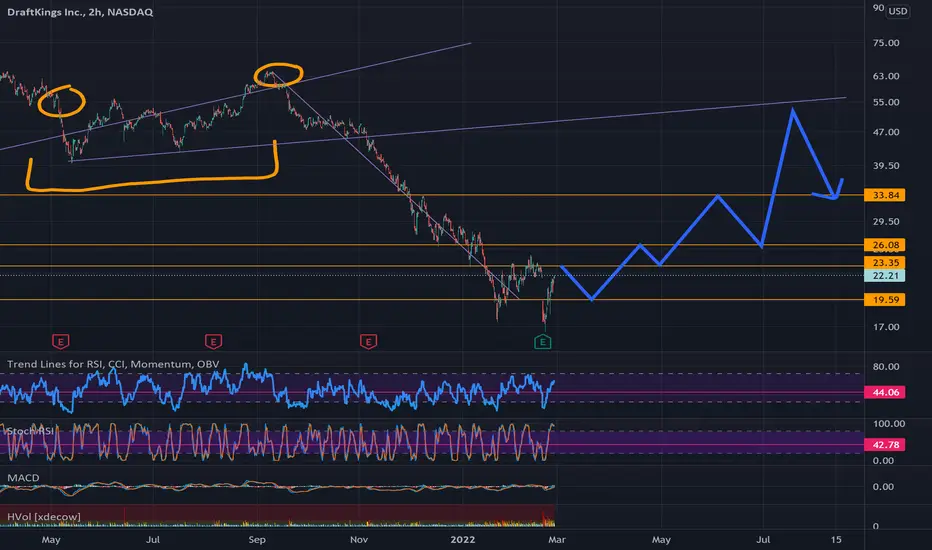Click the Nov label on time axis
This screenshot has width=932, height=550.
[x=359, y=540]
